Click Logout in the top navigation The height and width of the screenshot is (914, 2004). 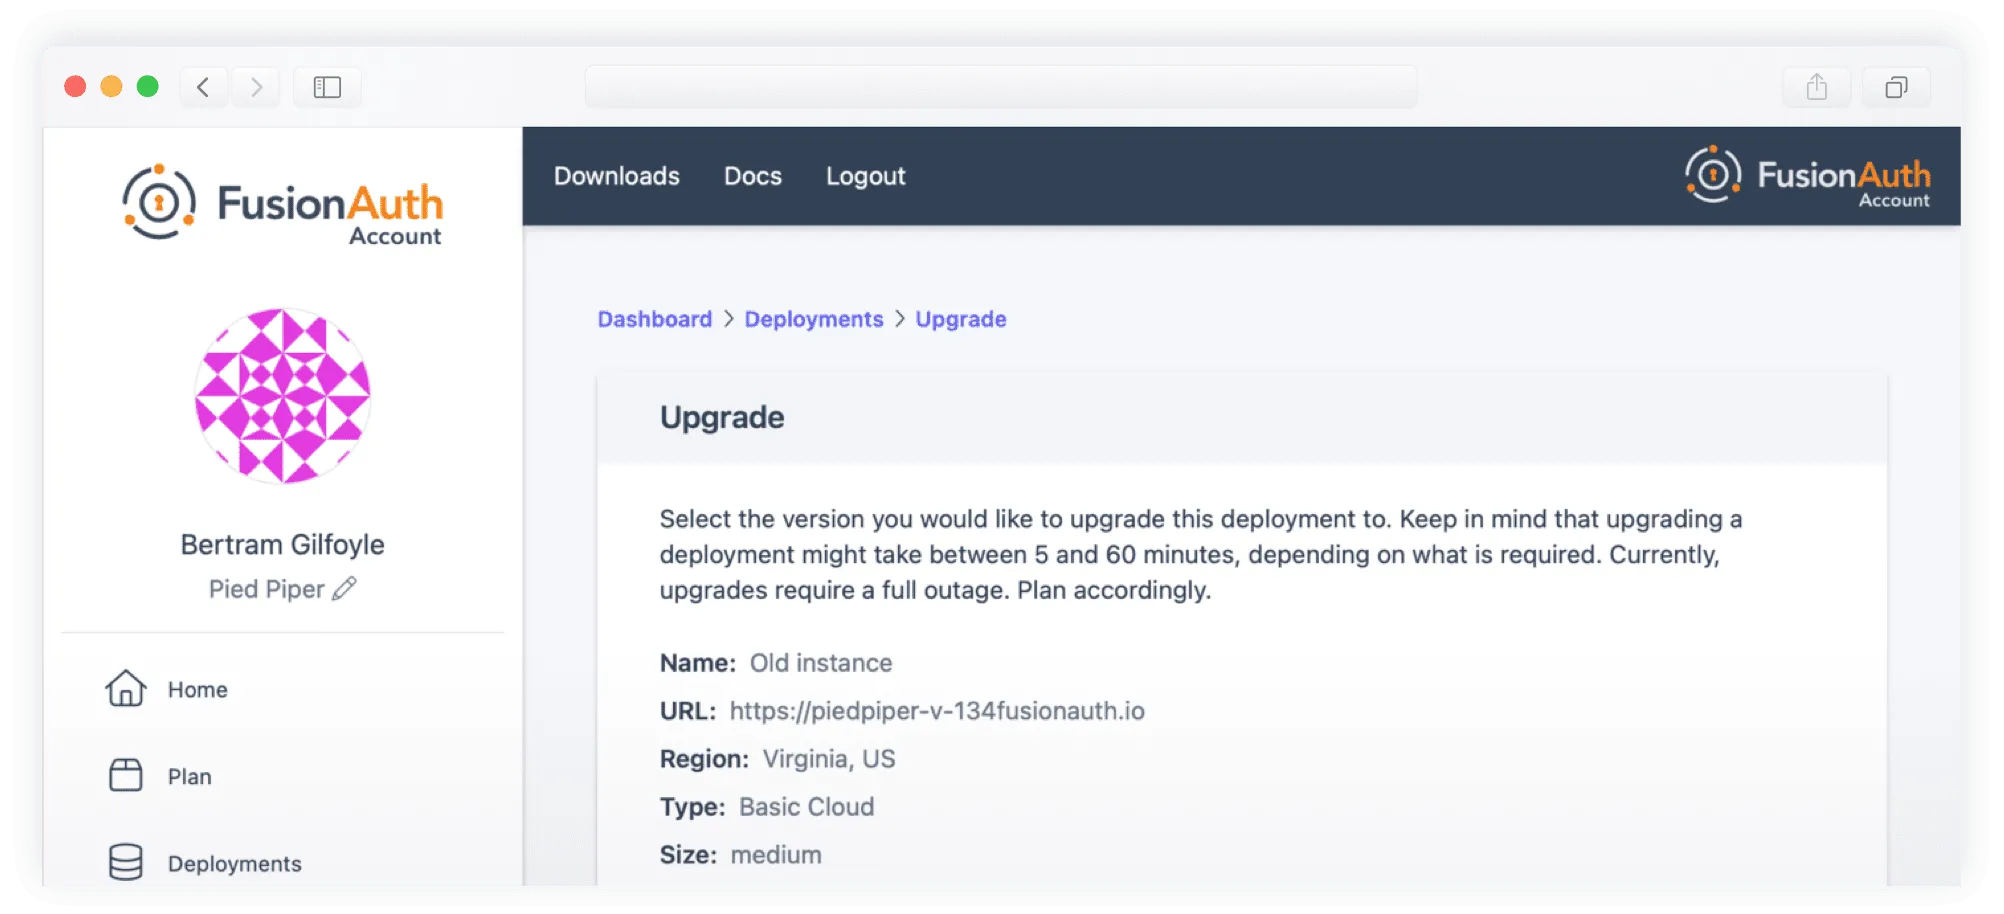pos(865,176)
